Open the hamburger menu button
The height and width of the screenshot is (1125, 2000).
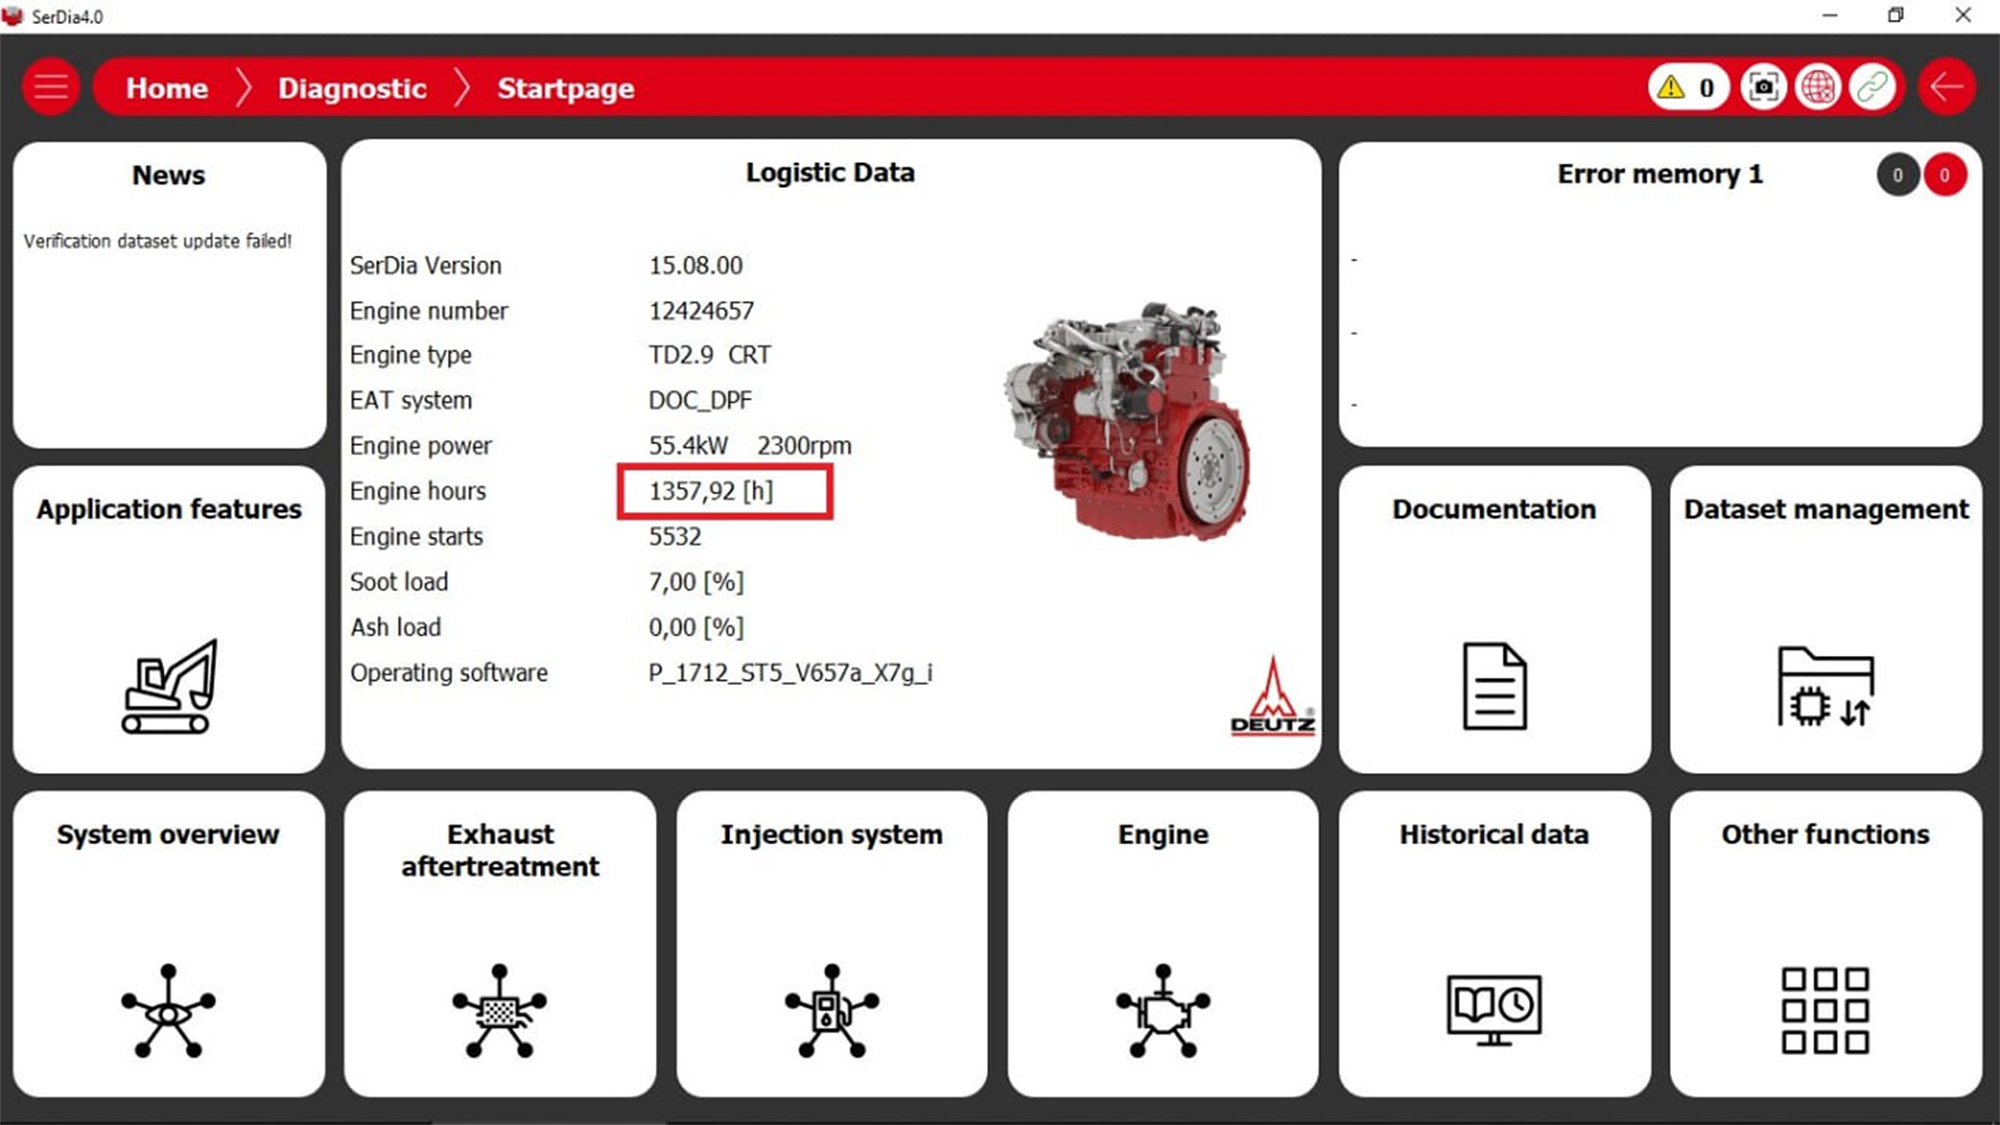click(x=51, y=88)
